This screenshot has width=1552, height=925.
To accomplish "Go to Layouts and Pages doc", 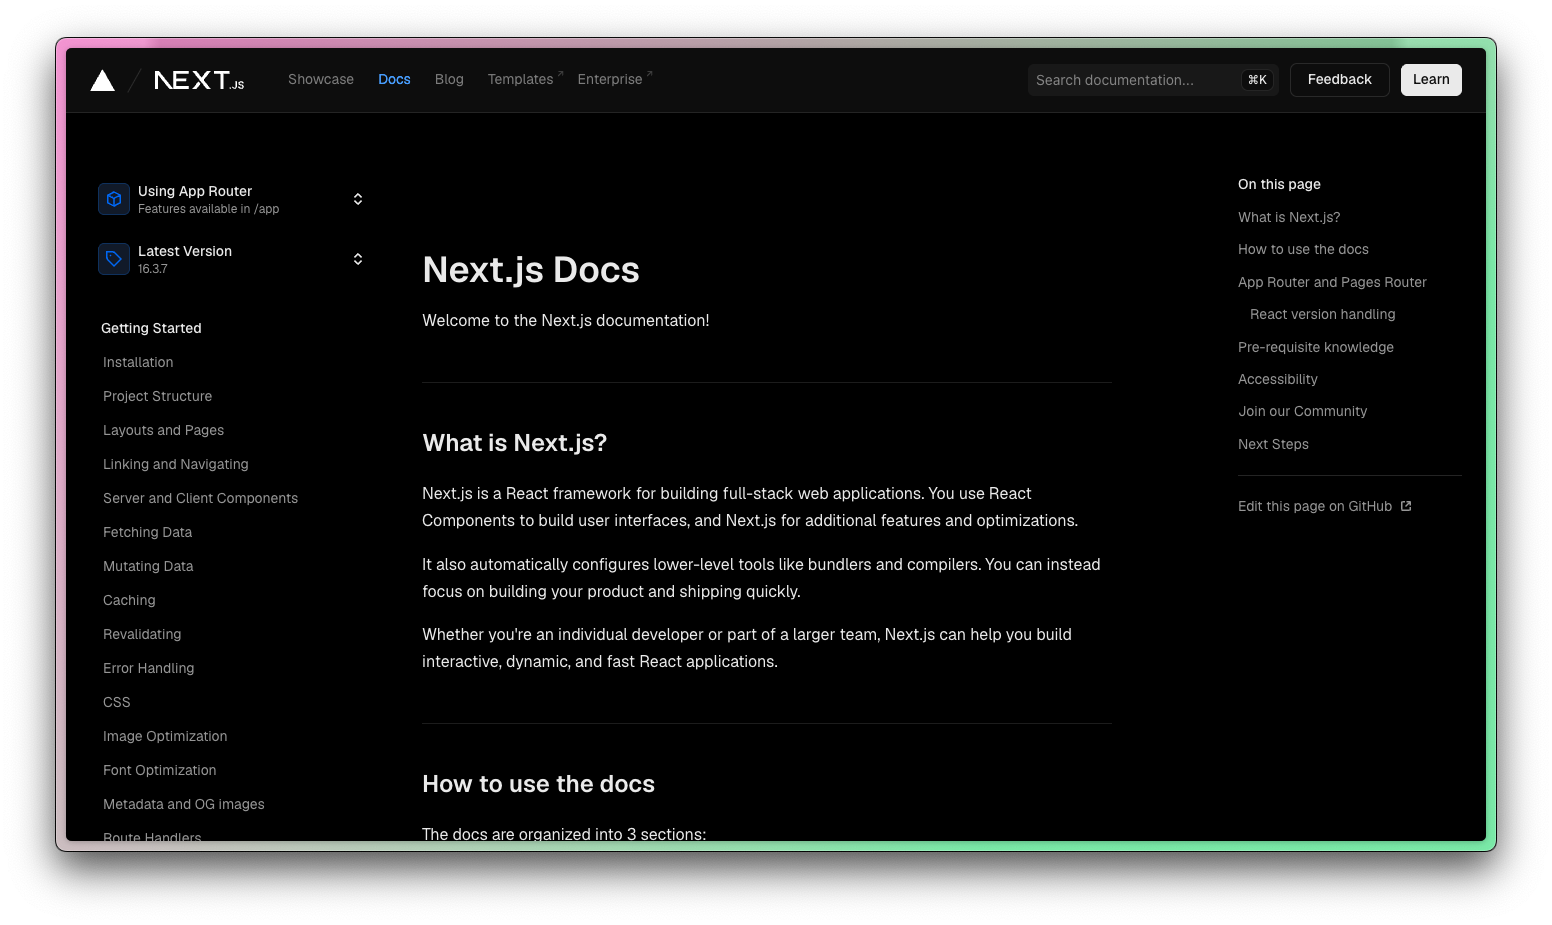I will [x=163, y=430].
